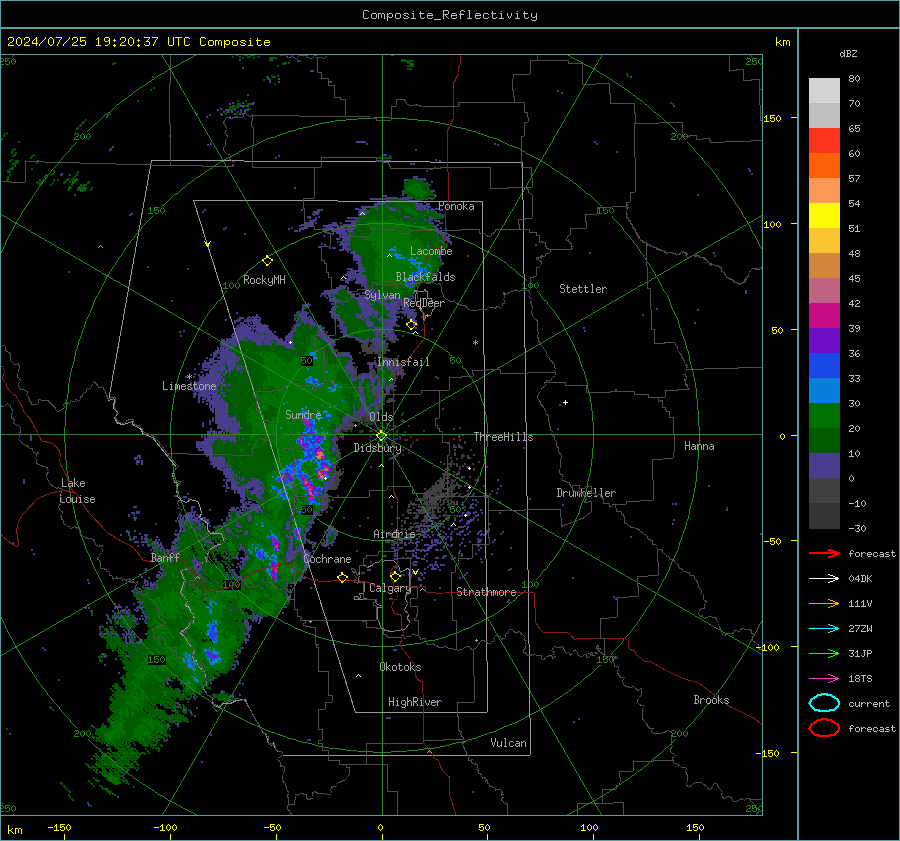Click the magenta 18TS arrow legend icon
The width and height of the screenshot is (900, 841).
824,679
